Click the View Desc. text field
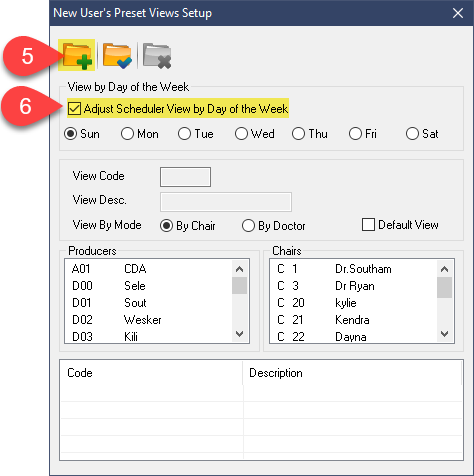The height and width of the screenshot is (476, 474). click(x=226, y=202)
